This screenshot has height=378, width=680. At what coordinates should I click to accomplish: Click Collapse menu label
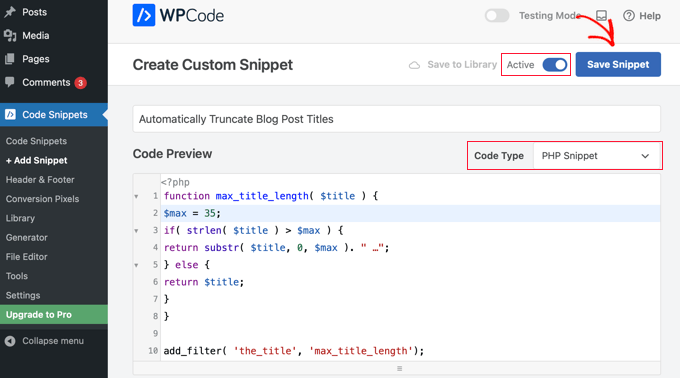click(53, 341)
